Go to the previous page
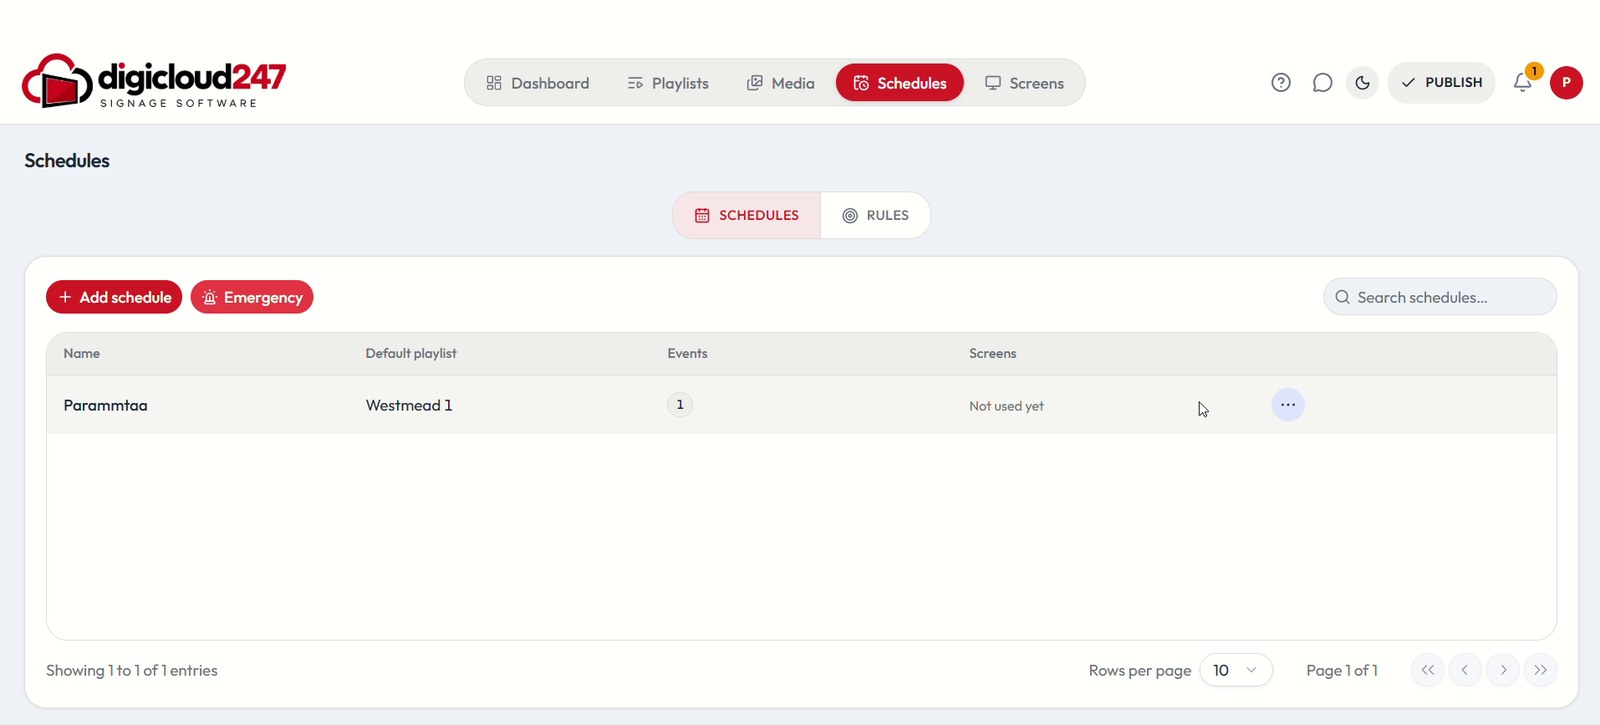This screenshot has height=725, width=1600. (x=1465, y=670)
